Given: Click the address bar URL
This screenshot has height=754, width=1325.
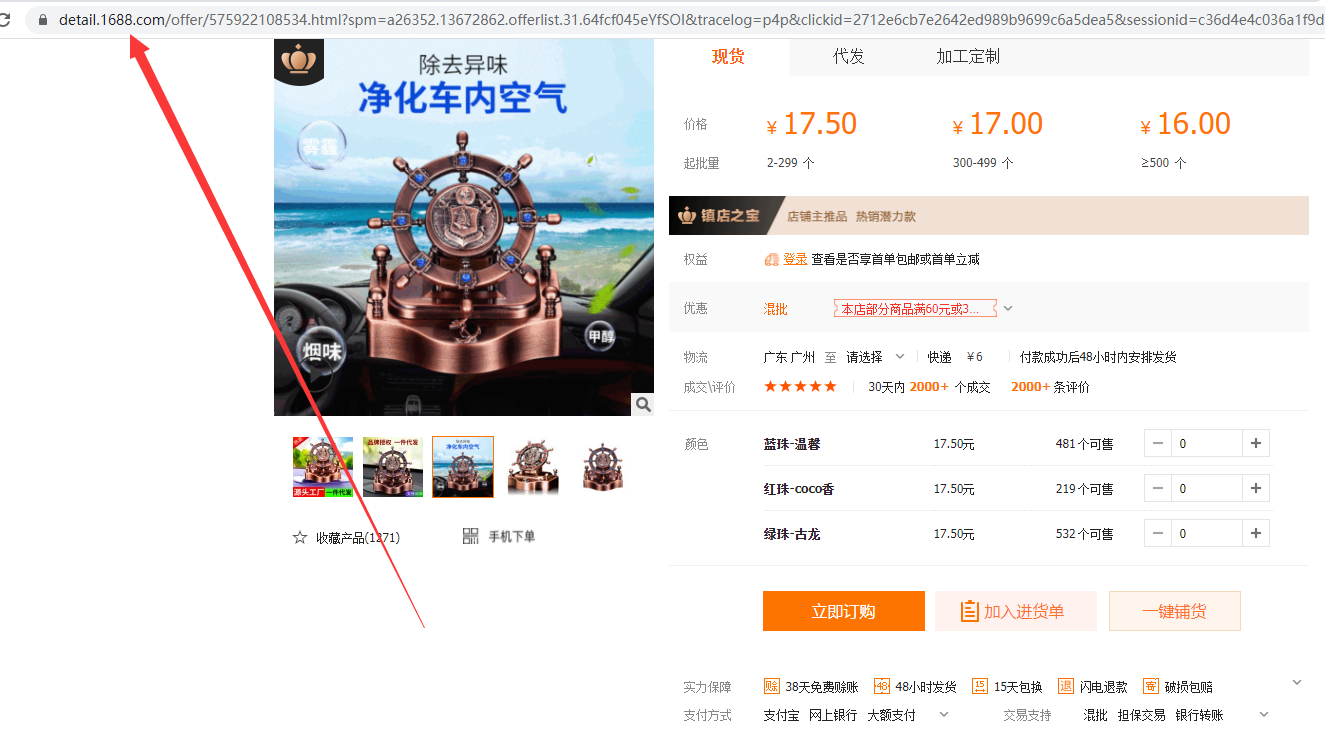Looking at the screenshot, I should [x=692, y=19].
